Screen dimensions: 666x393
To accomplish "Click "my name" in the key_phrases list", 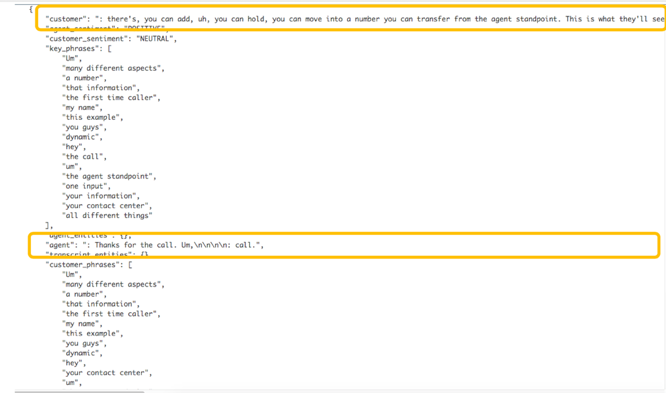I will [82, 107].
